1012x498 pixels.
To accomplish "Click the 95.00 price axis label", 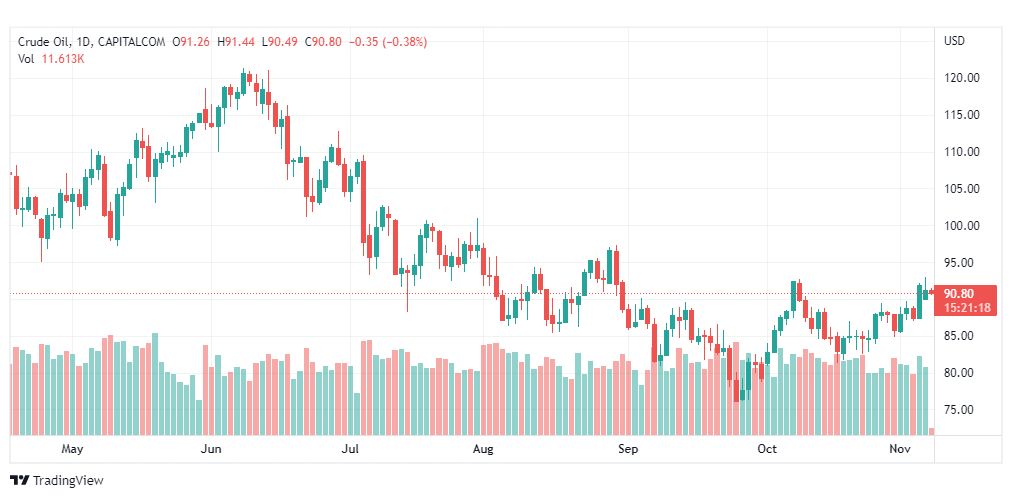I will coord(961,263).
